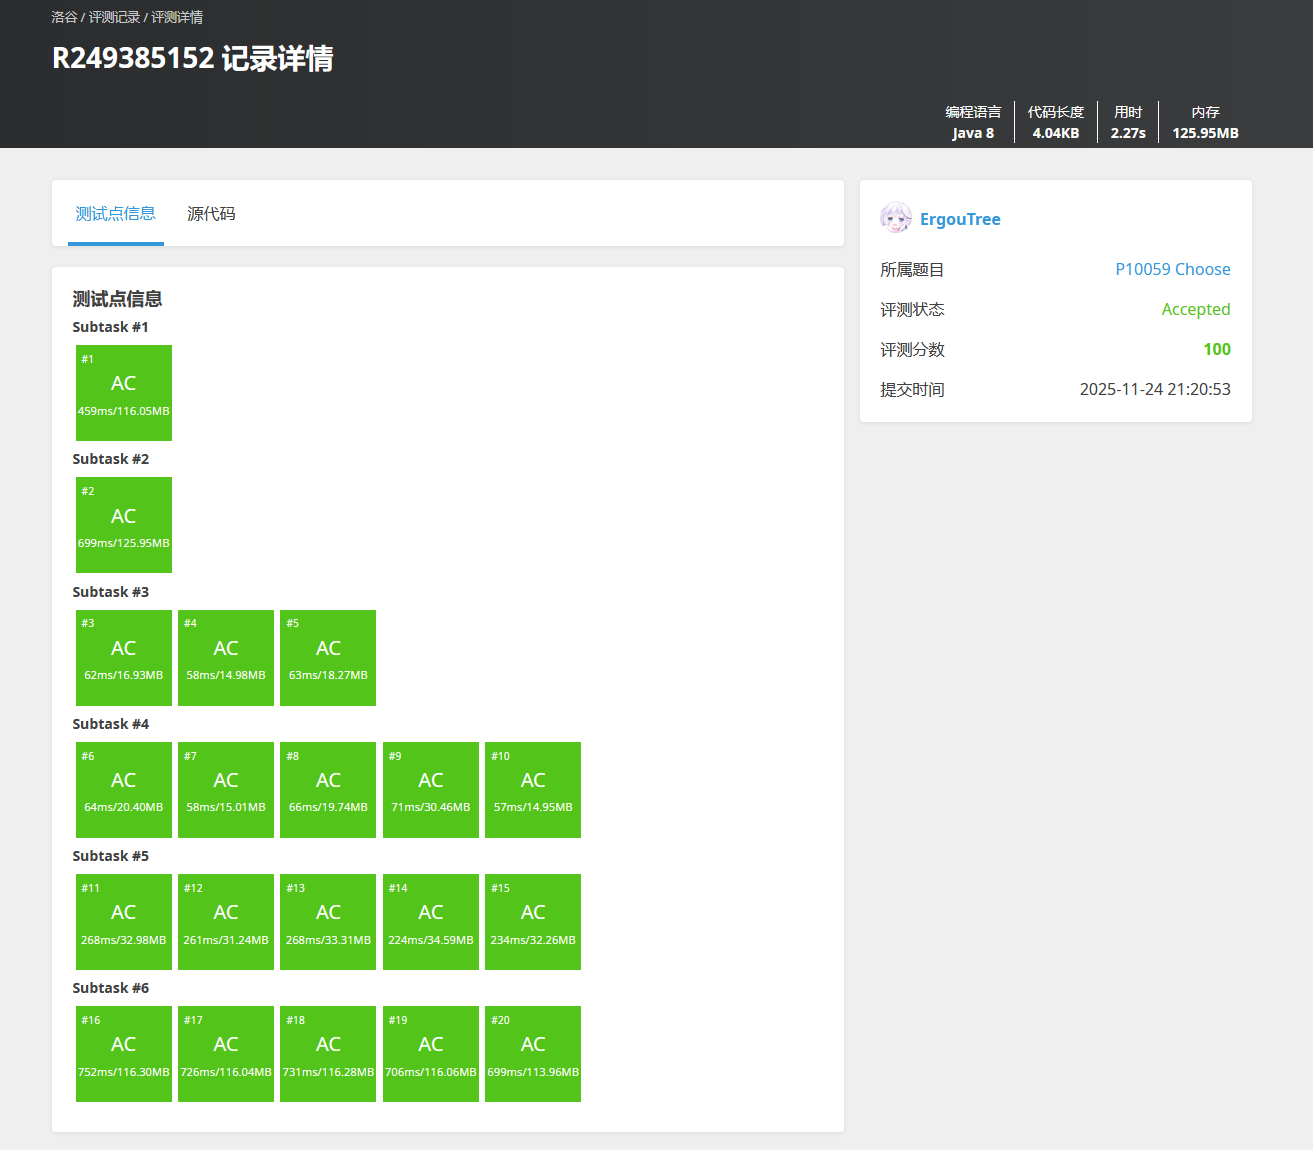Screen dimensions: 1313x1150
Task: Click test case #13 AC tile
Action: point(328,922)
